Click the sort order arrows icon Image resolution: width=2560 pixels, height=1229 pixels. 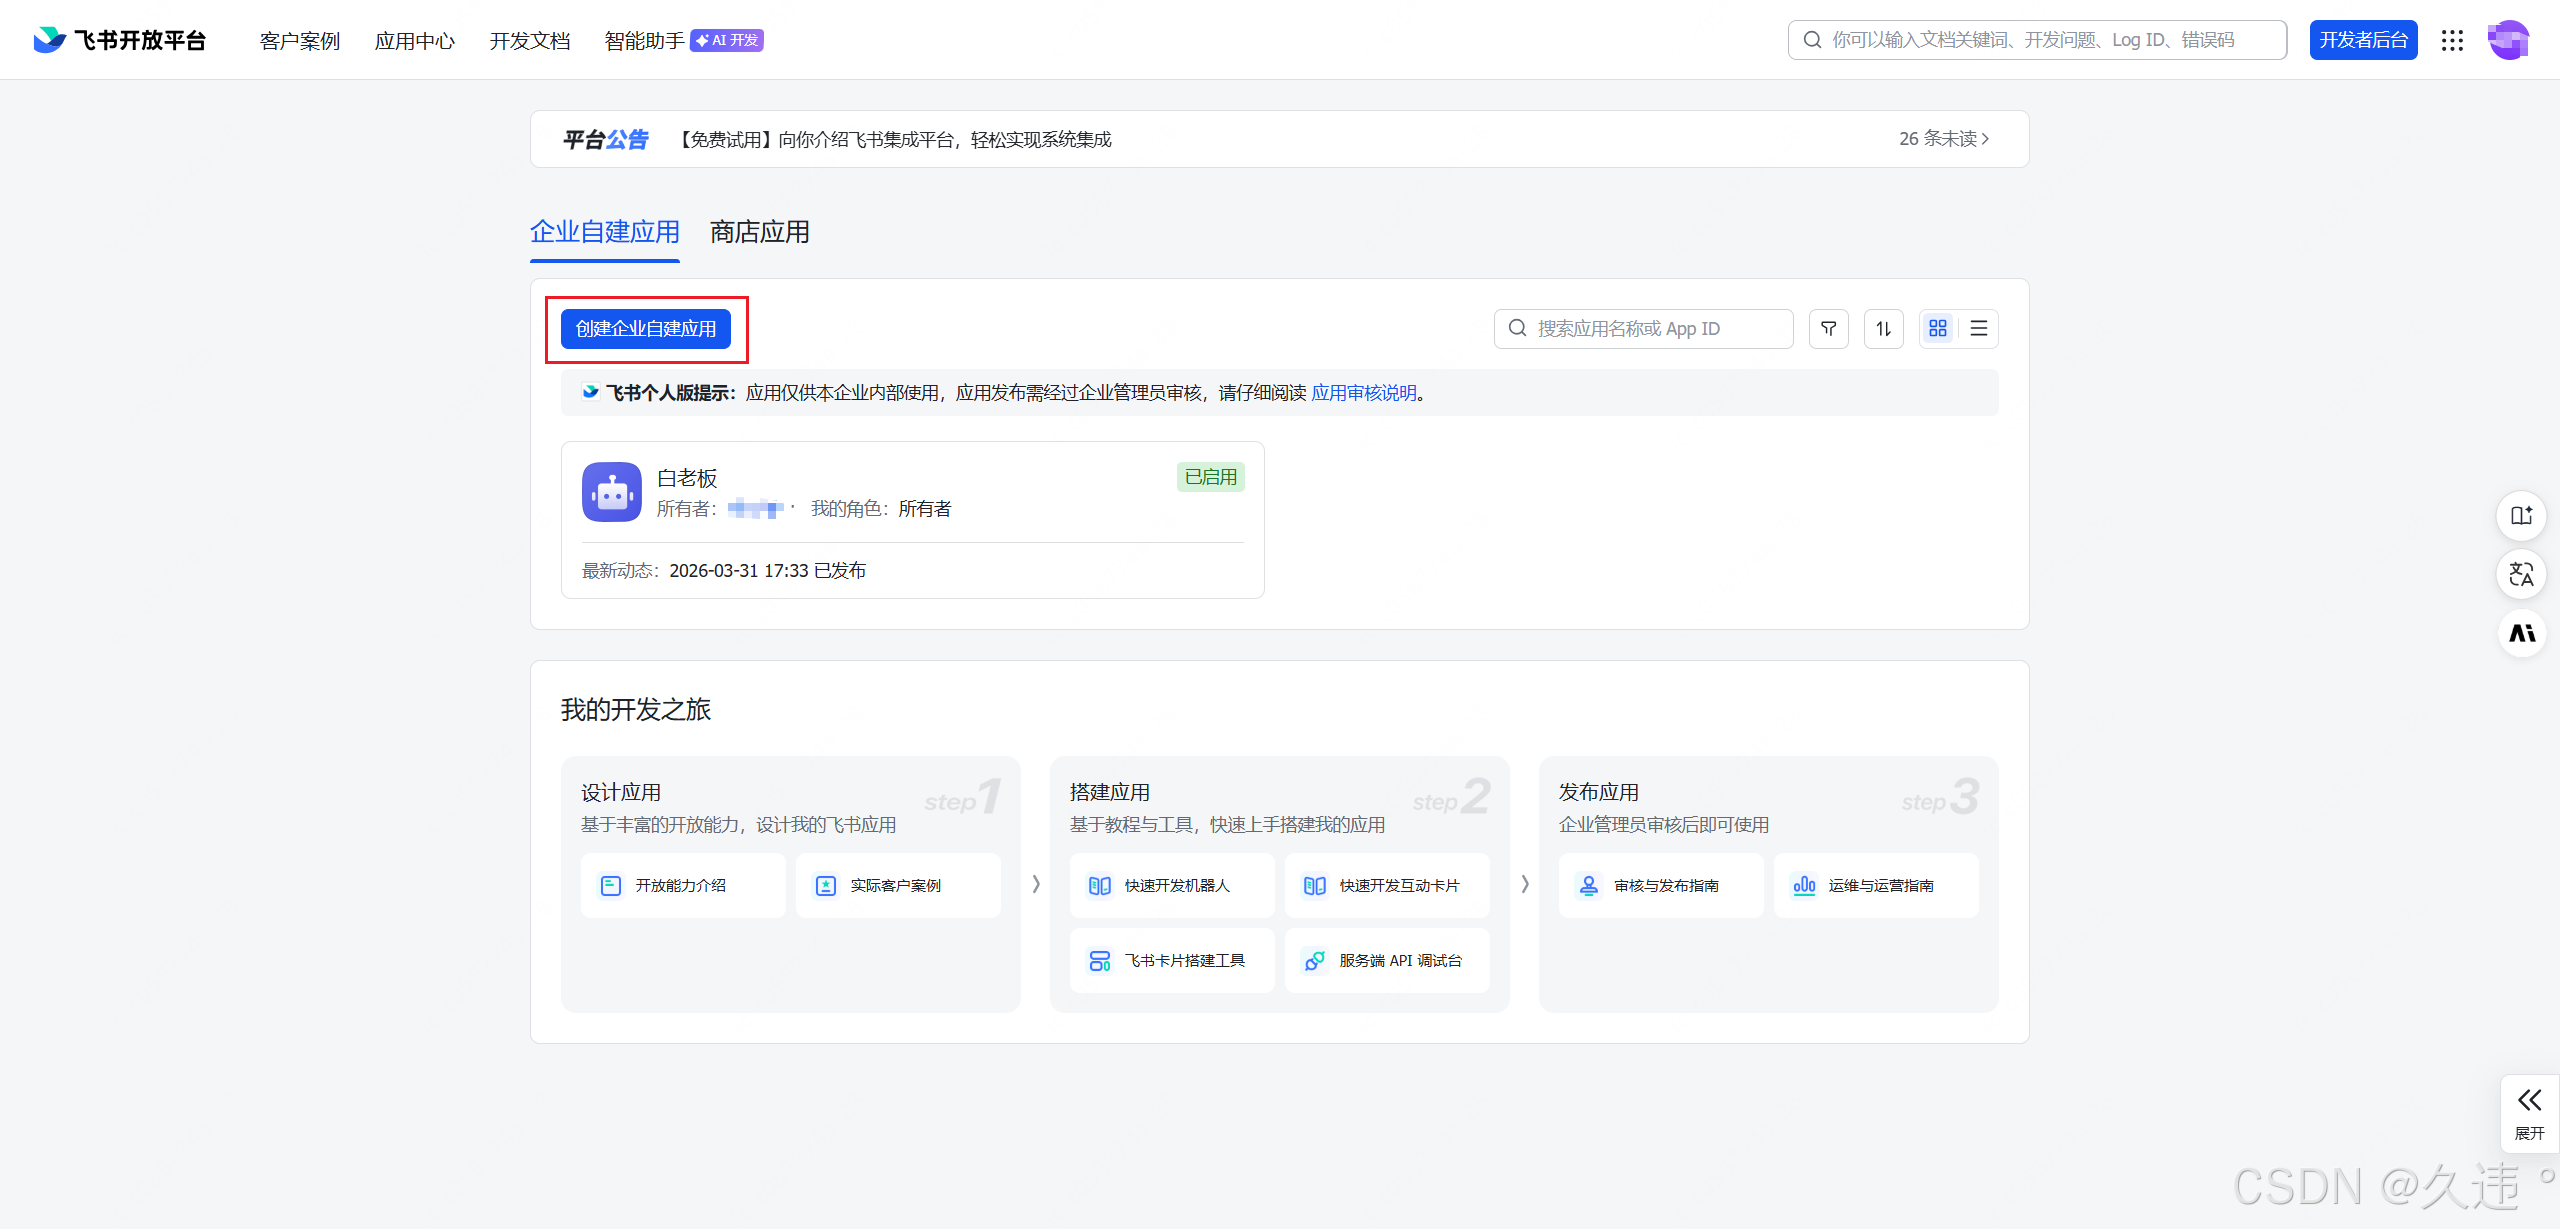[x=1883, y=328]
